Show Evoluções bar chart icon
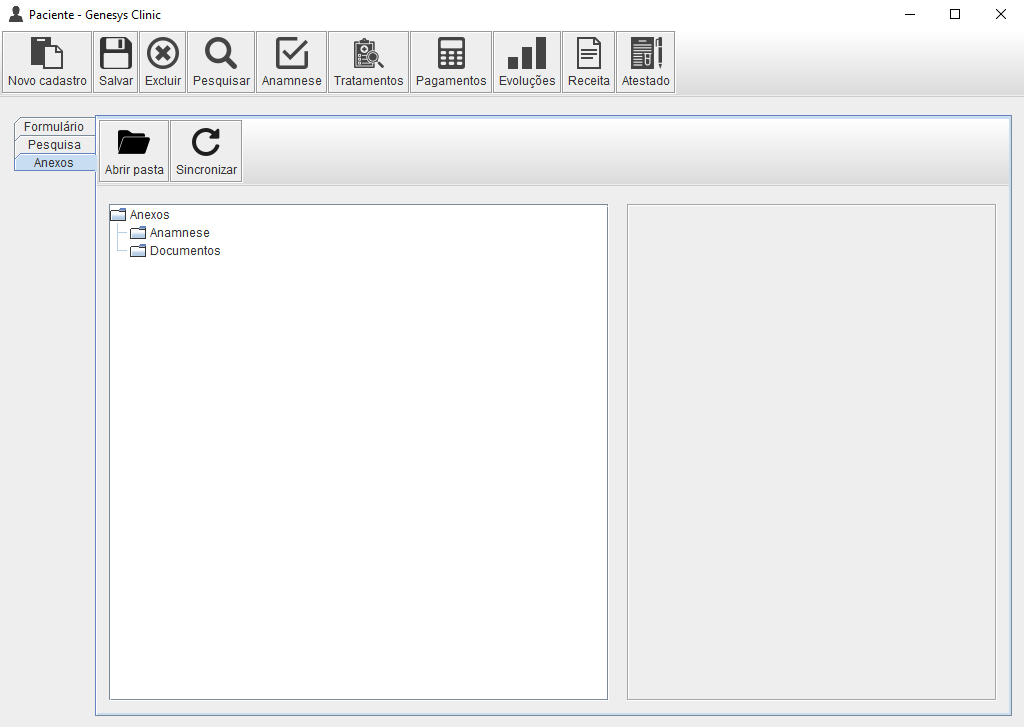The image size is (1024, 727). tap(527, 62)
